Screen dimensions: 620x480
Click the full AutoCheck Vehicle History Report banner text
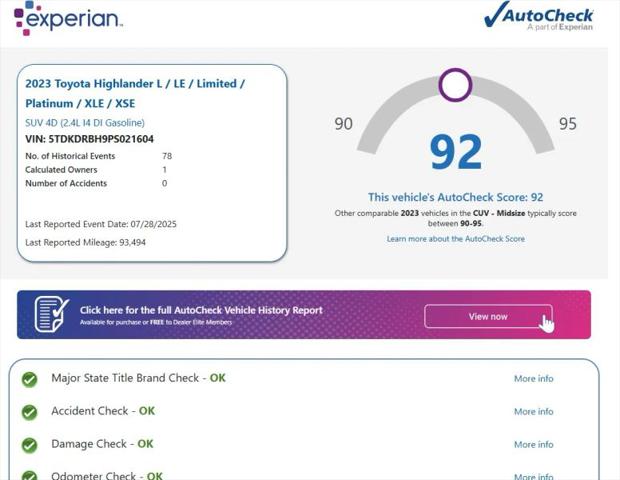tap(201, 310)
